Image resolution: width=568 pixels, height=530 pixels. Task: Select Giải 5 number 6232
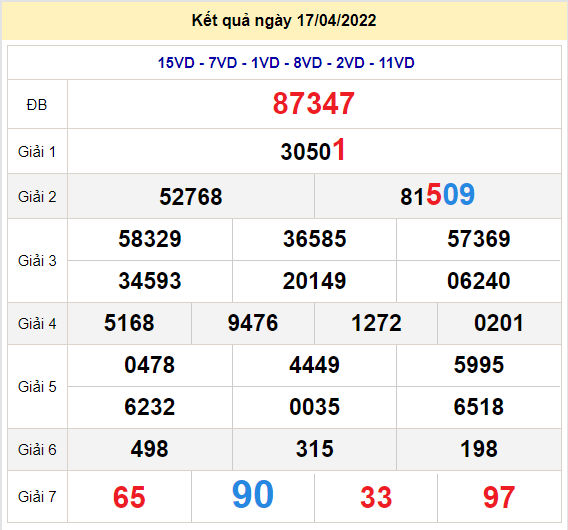pos(150,407)
